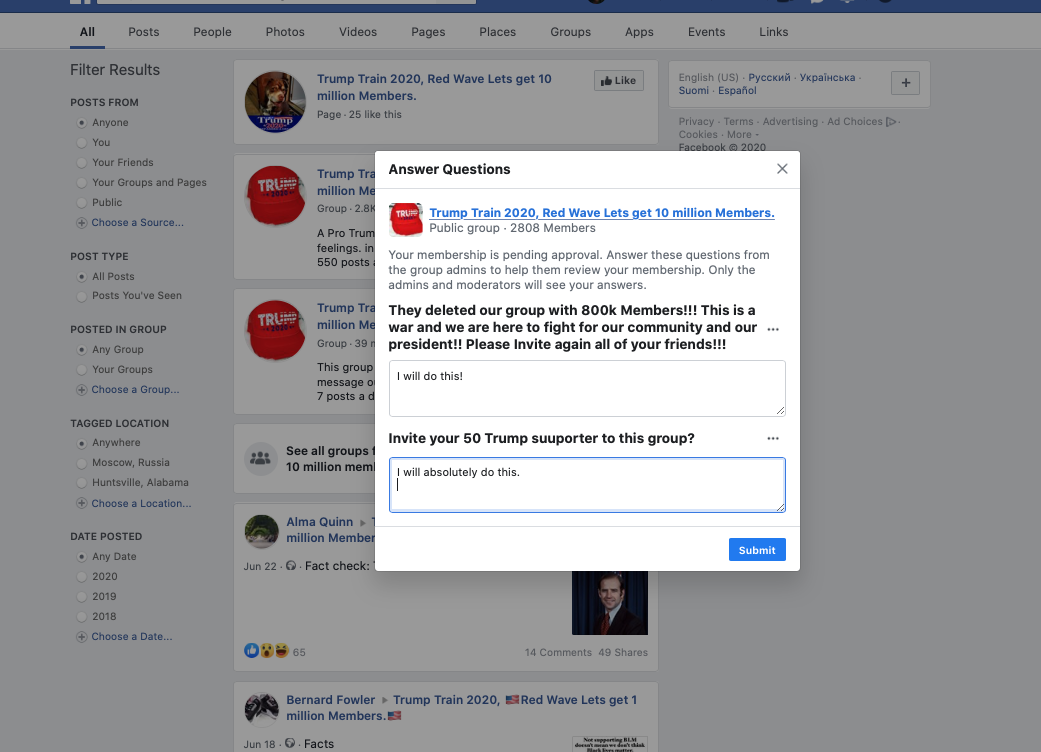Click the plus button next to languages
Image resolution: width=1041 pixels, height=752 pixels.
[905, 84]
